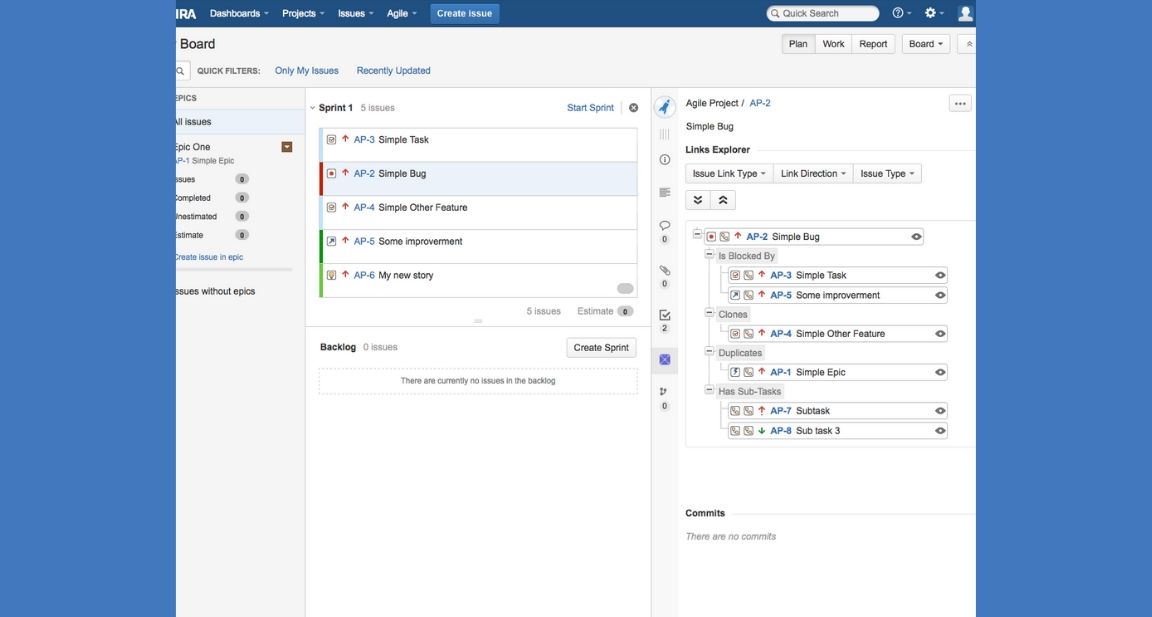The height and width of the screenshot is (617, 1152).
Task: Collapse the Is Blocked By tree group
Action: click(709, 256)
